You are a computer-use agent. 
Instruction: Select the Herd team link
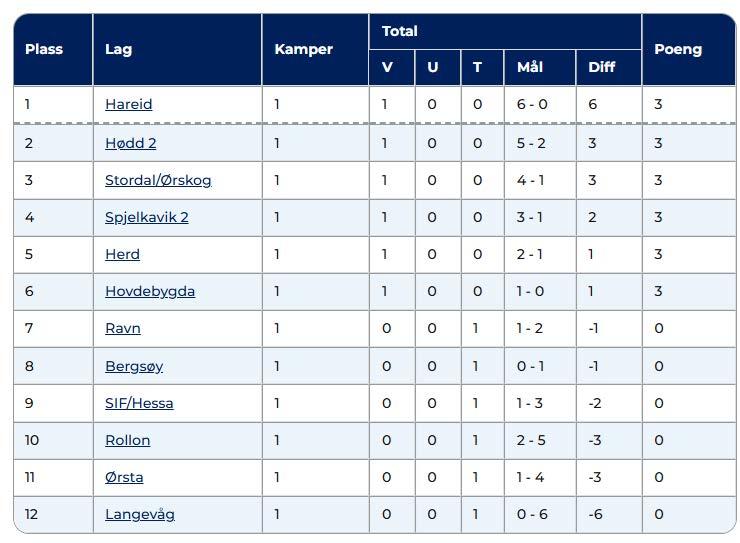[x=122, y=254]
